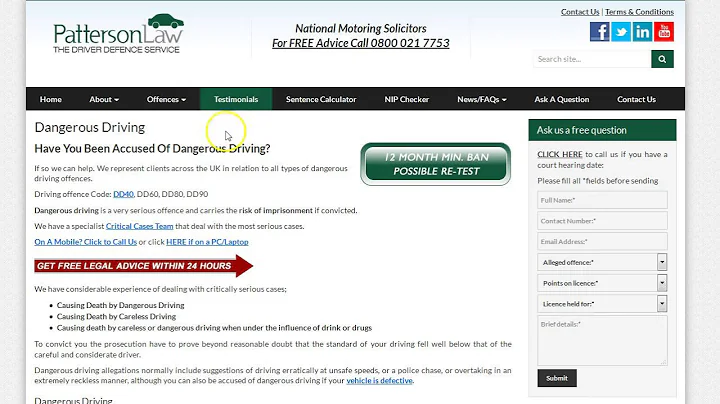This screenshot has width=720, height=404.
Task: Open the Critical Cases Team link
Action: click(140, 226)
